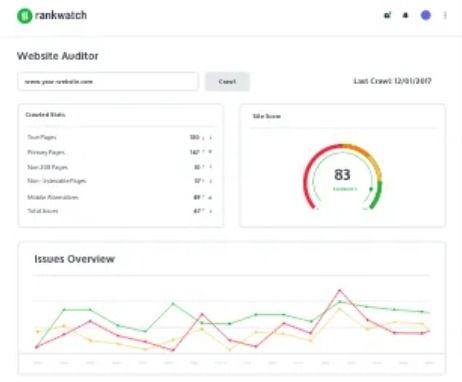The image size is (462, 382).
Task: Click the Non-Indexable Pages stat label
Action: click(x=57, y=181)
